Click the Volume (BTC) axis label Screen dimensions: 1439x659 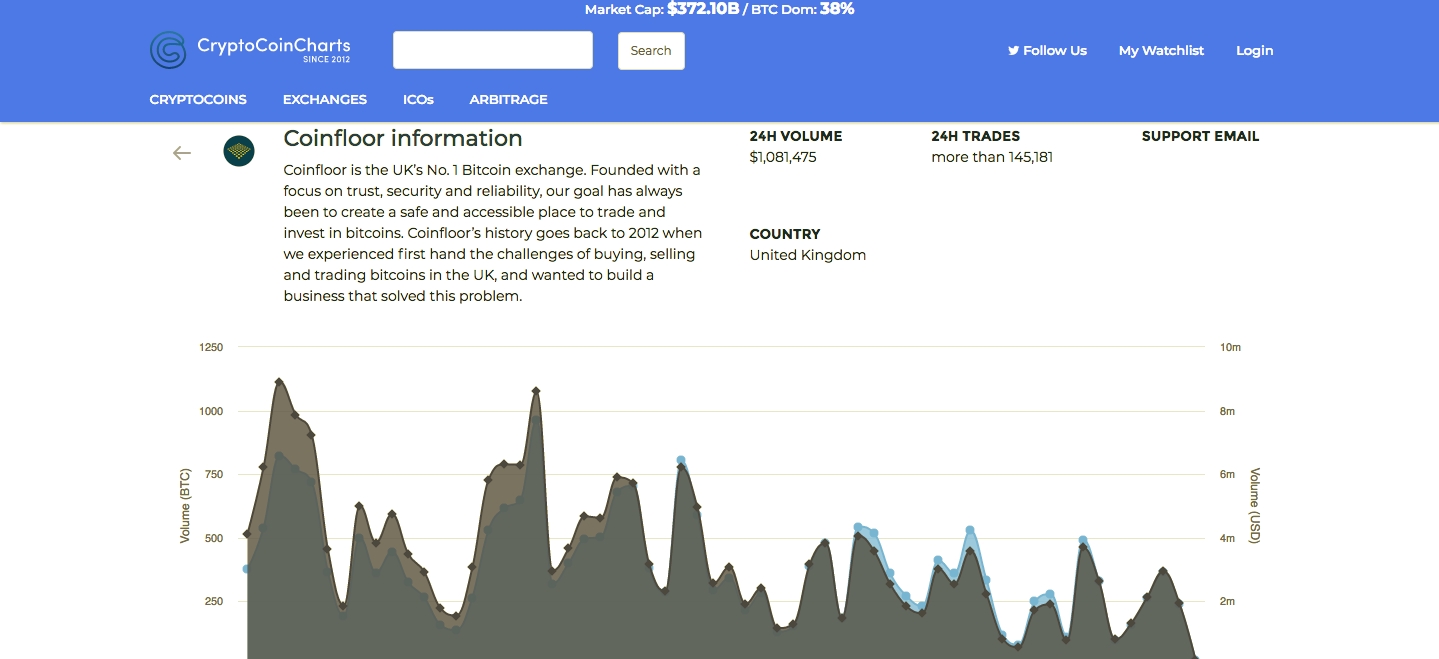point(185,506)
